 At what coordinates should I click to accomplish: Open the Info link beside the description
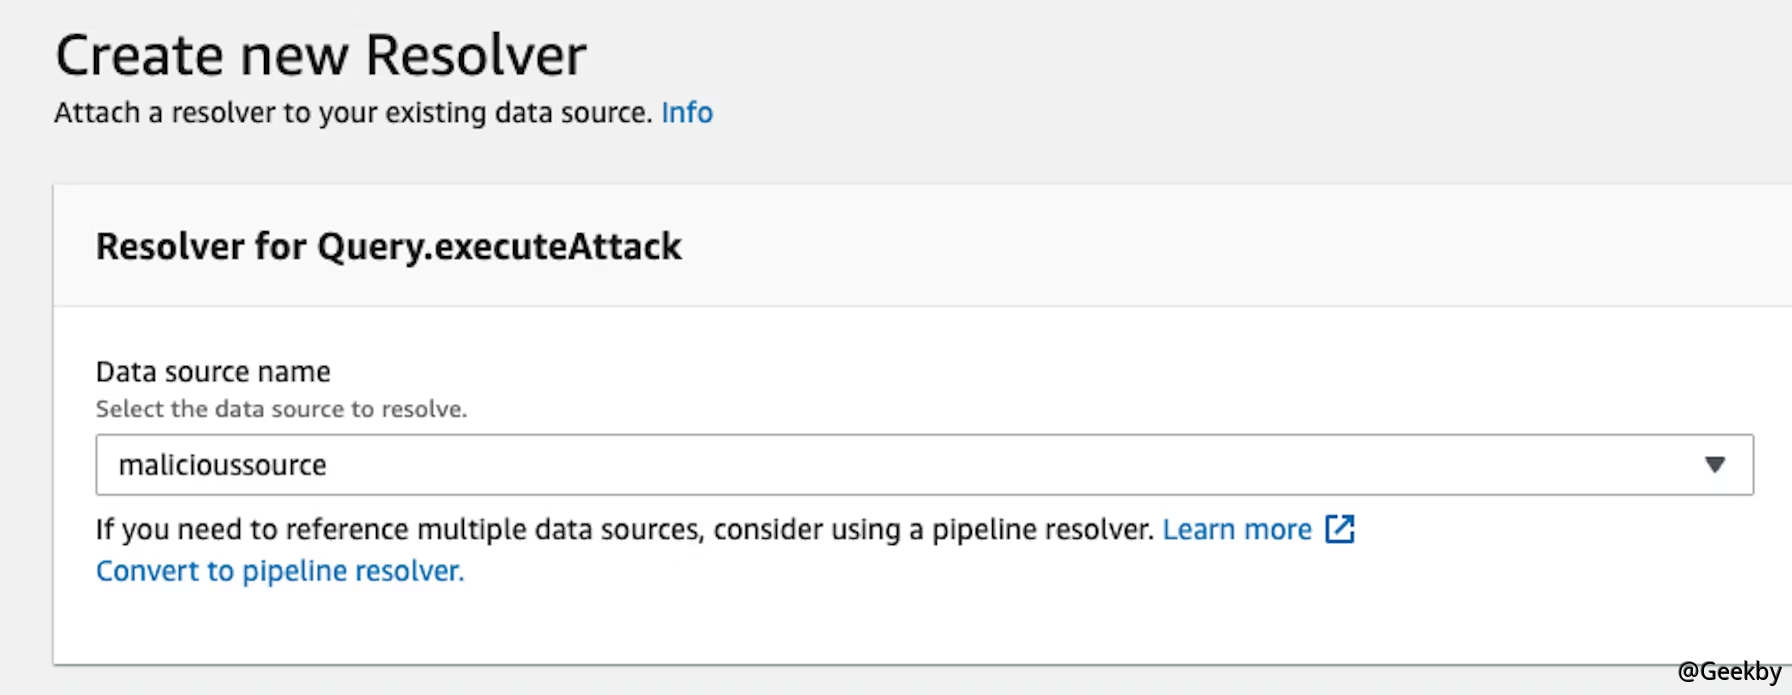point(686,113)
